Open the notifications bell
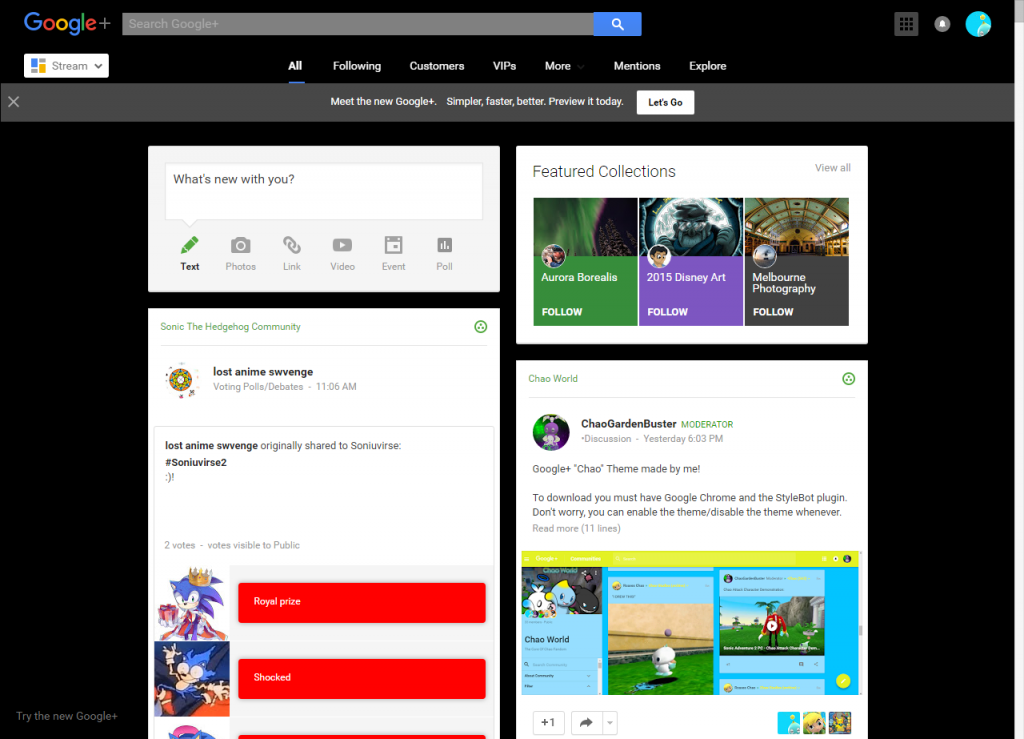Viewport: 1024px width, 739px height. click(942, 24)
